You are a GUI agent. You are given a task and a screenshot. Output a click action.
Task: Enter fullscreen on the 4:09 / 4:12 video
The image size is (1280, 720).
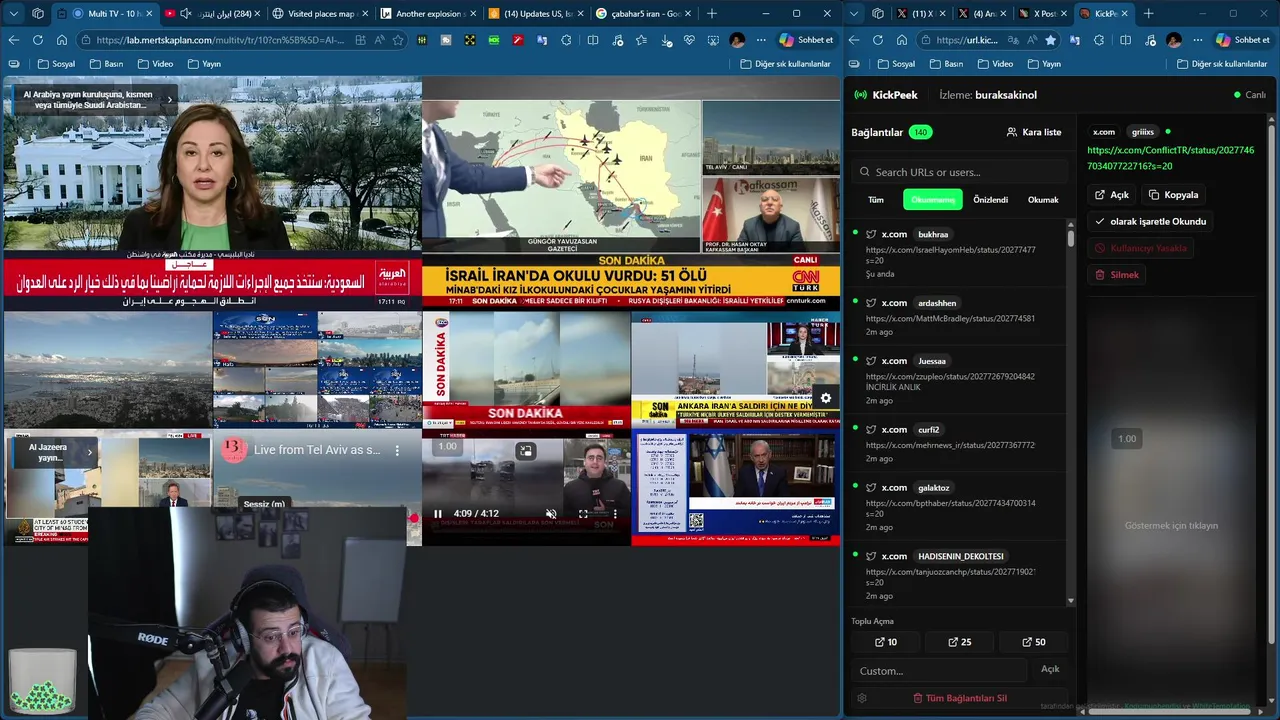click(x=583, y=514)
